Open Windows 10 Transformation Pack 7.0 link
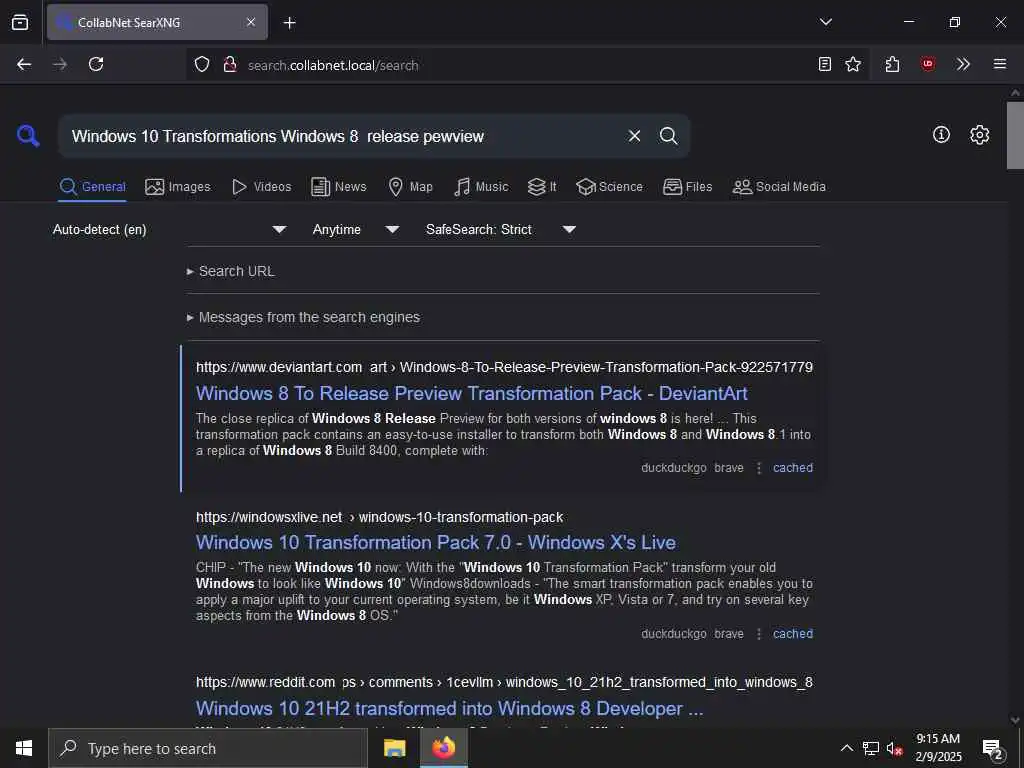Screen dimensions: 1024x768 (436, 543)
